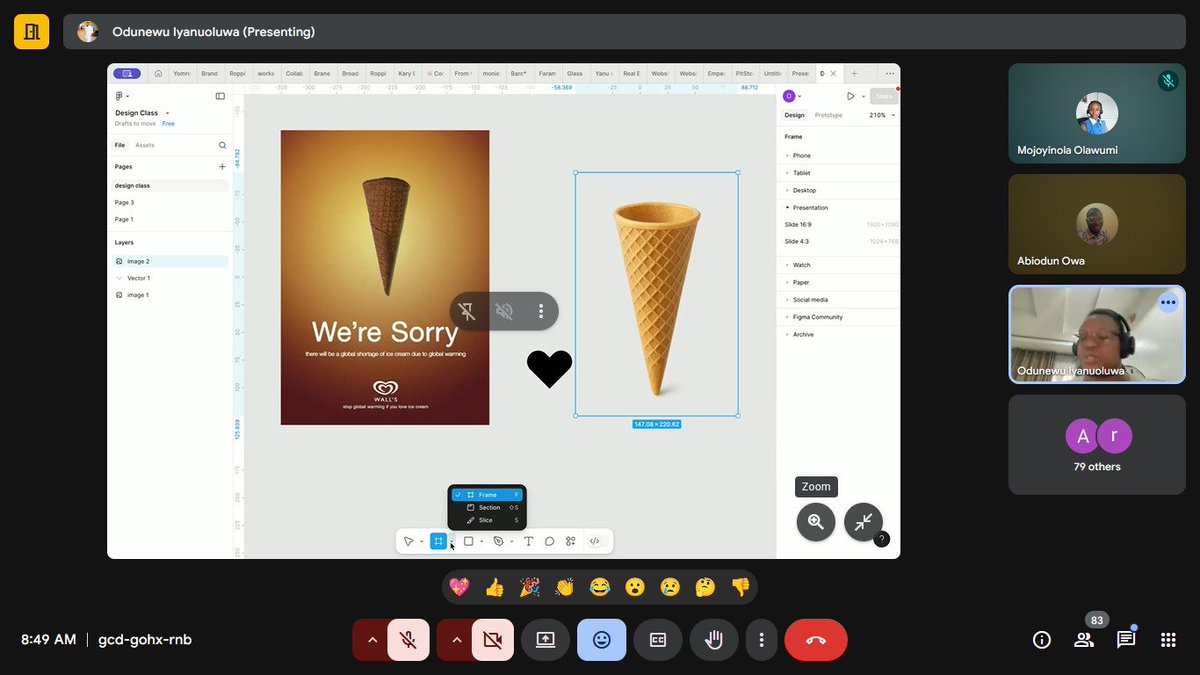The image size is (1200, 675).
Task: Select the Pen tool in Figma toolbar
Action: (498, 541)
